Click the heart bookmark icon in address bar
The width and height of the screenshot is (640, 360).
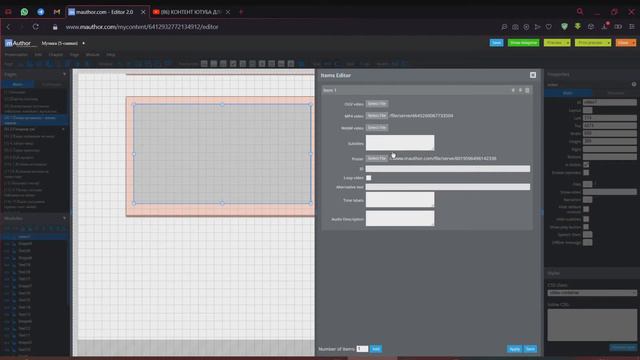point(549,27)
